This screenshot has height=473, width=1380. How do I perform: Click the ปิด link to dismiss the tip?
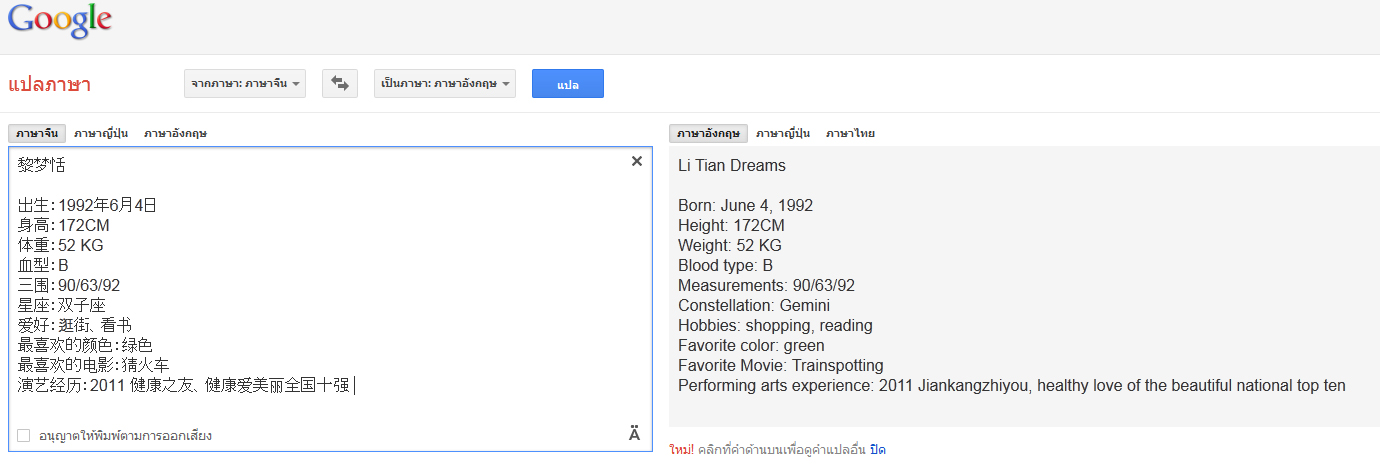tap(878, 450)
